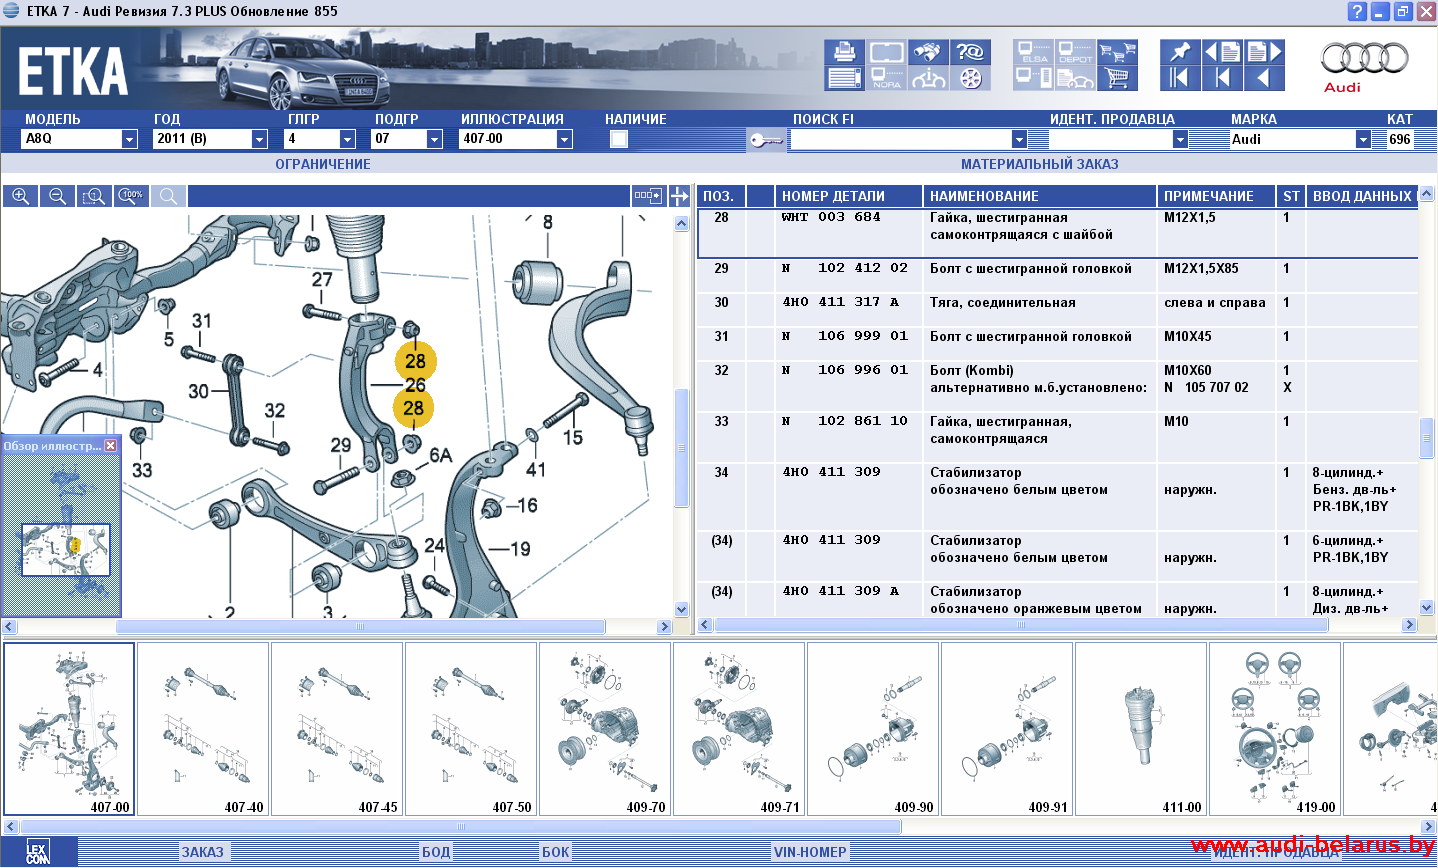This screenshot has height=868, width=1438.
Task: Switch to the VIN-НОМЕР tab
Action: click(x=810, y=852)
